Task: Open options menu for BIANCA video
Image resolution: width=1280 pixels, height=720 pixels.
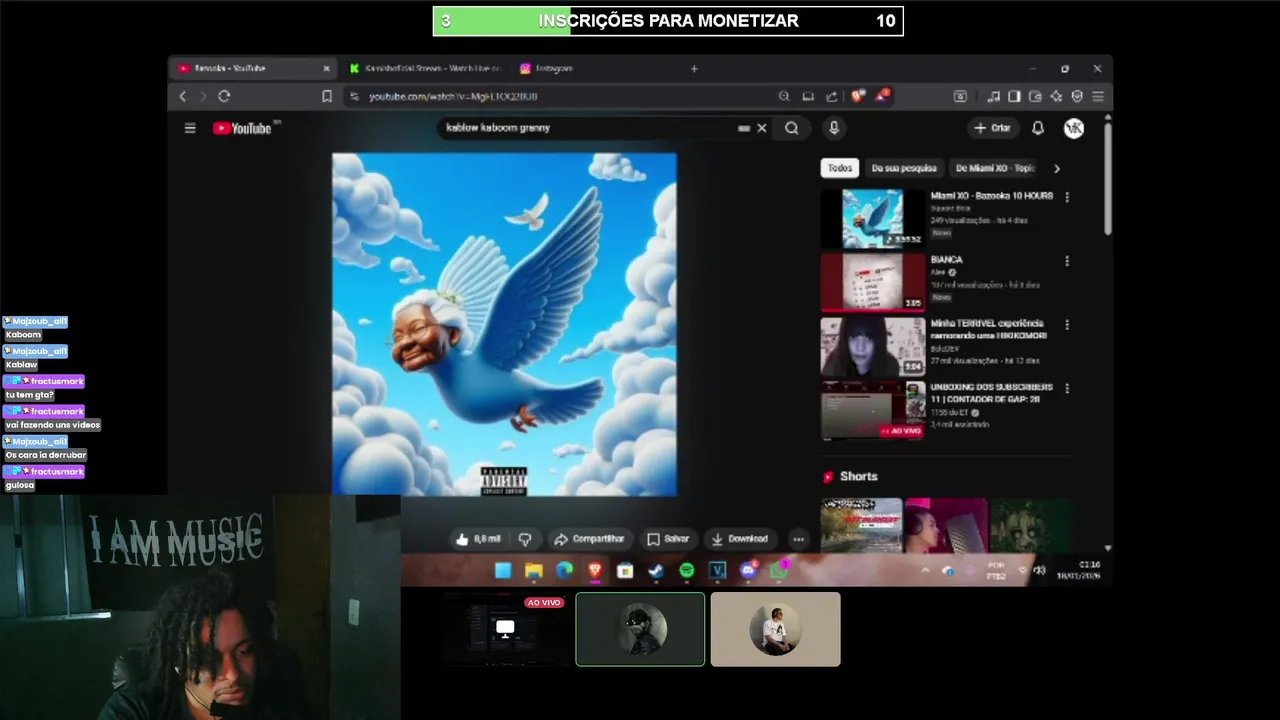Action: (1067, 261)
